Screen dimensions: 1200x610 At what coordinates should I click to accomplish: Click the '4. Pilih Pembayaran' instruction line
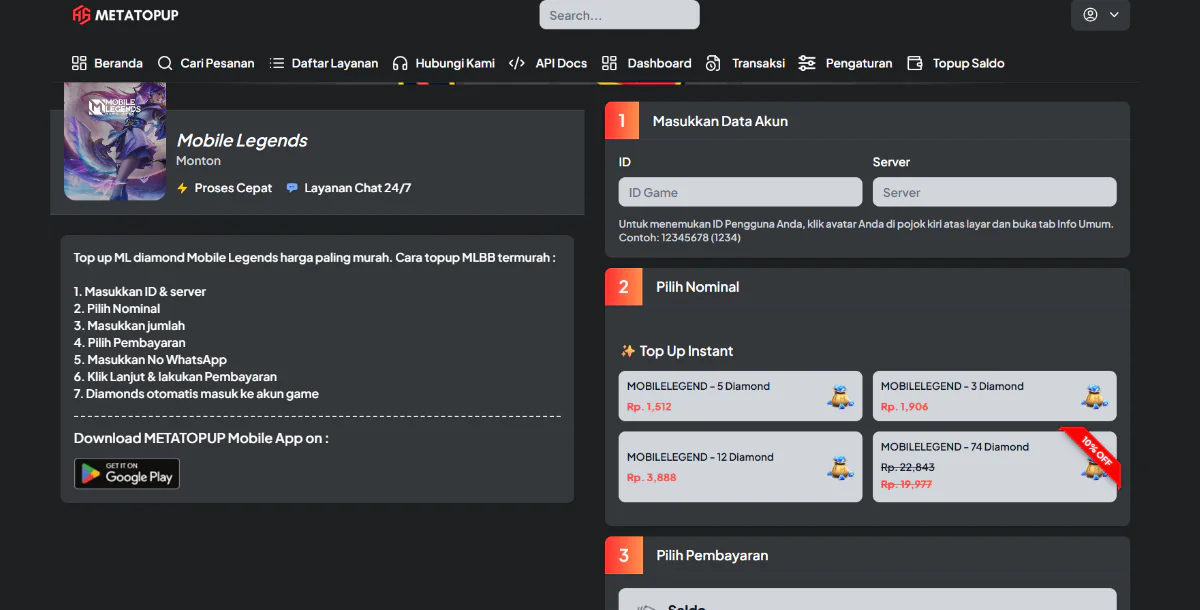(x=129, y=343)
